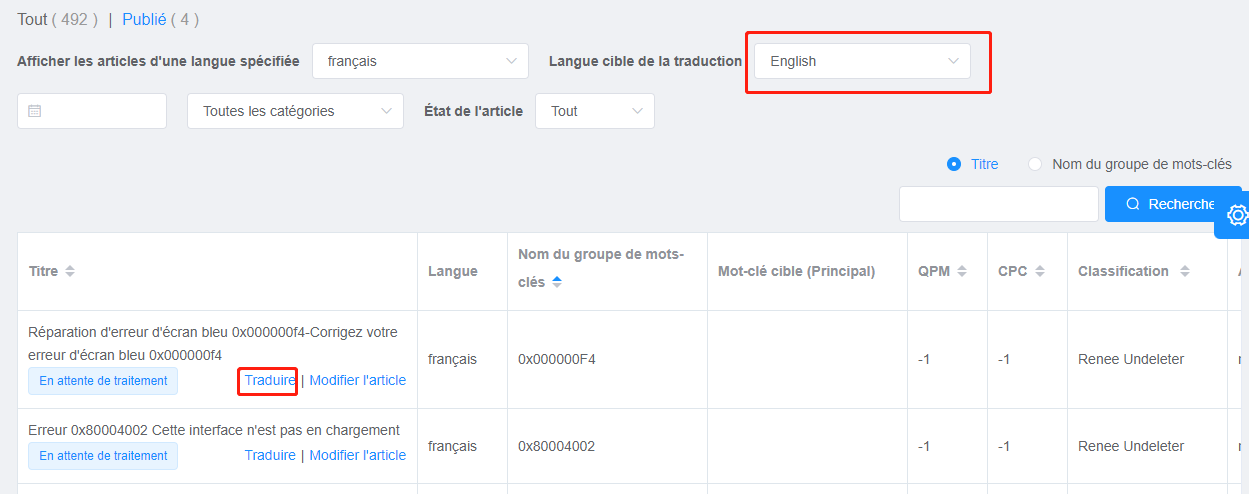This screenshot has height=494, width=1249.
Task: Select Nom du groupe de mots-clés radio
Action: click(x=1035, y=164)
